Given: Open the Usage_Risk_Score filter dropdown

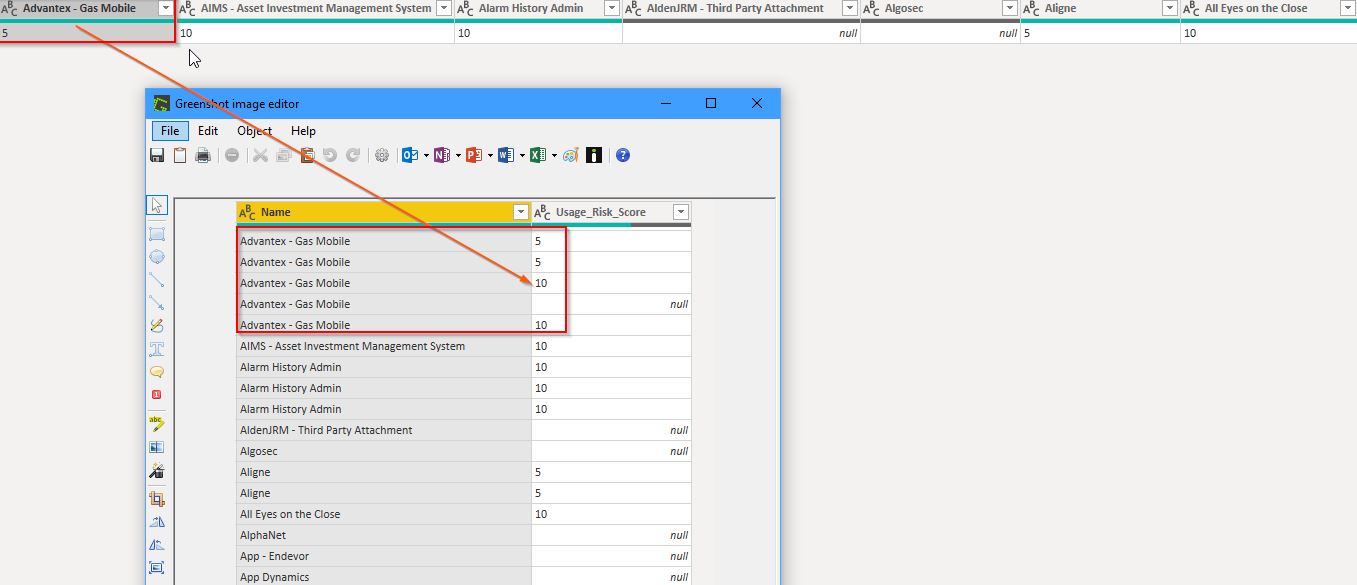Looking at the screenshot, I should tap(681, 211).
